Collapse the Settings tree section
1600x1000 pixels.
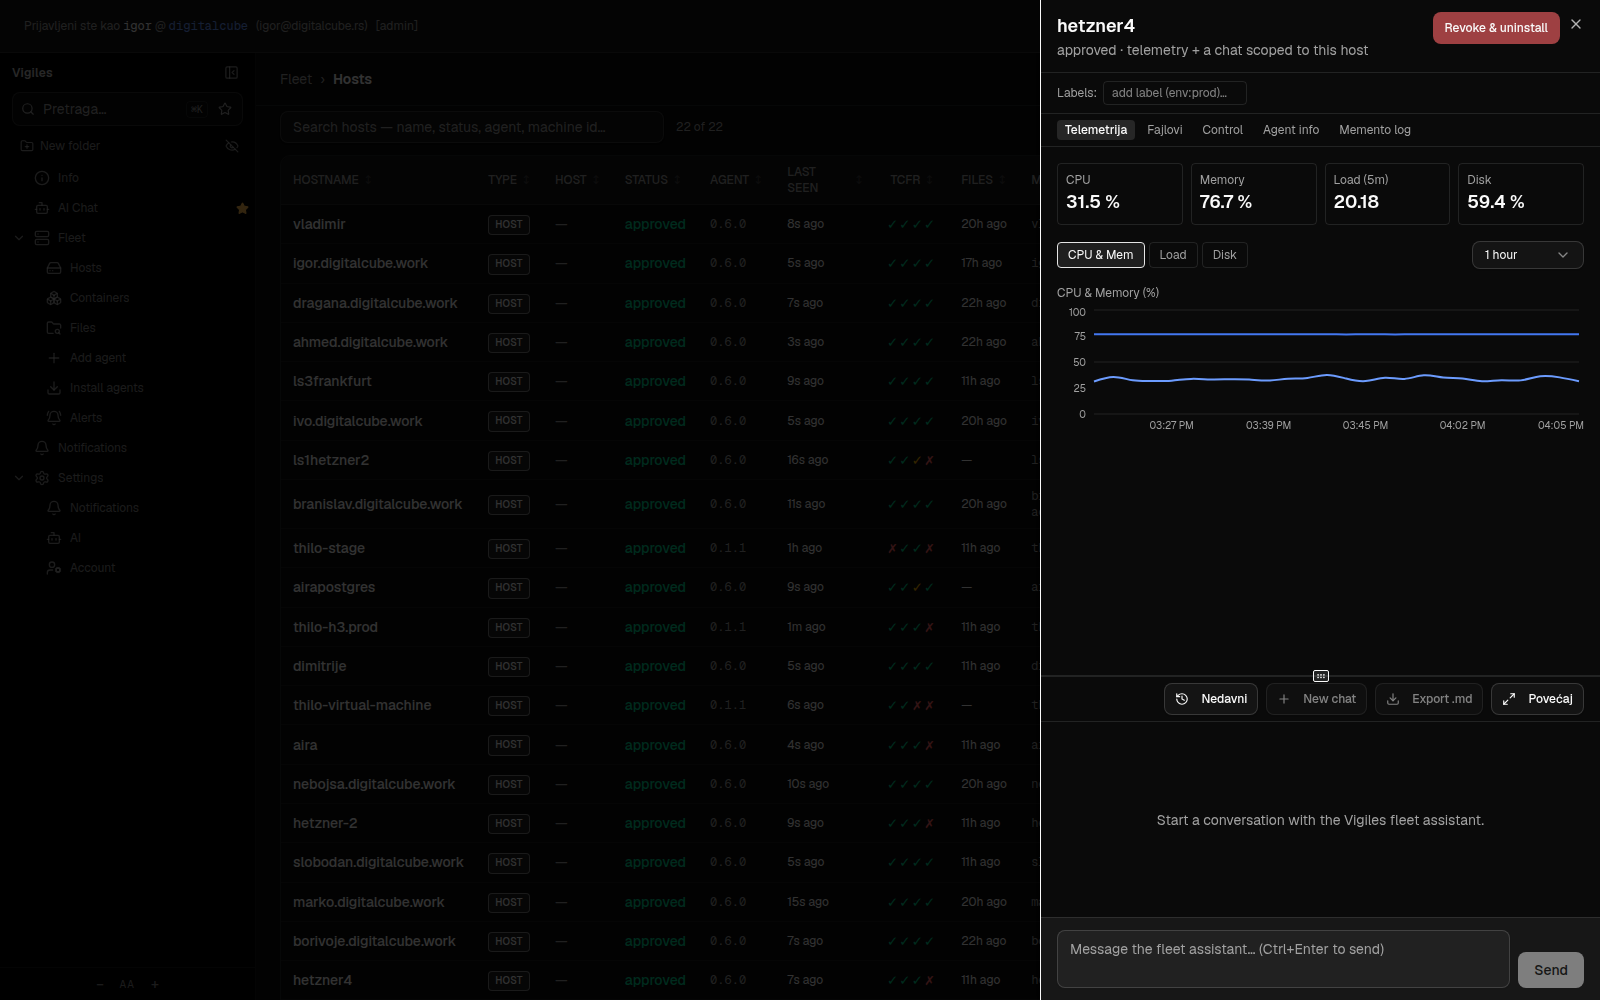[x=19, y=478]
